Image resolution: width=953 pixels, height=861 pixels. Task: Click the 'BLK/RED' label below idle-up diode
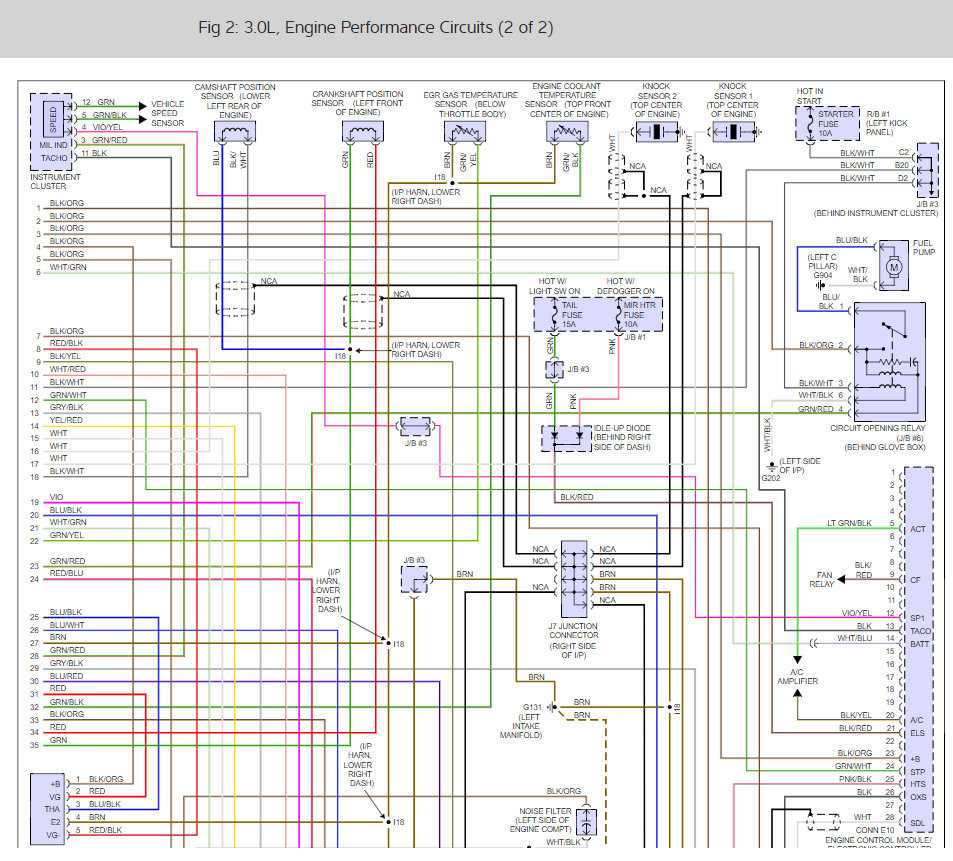tap(577, 497)
